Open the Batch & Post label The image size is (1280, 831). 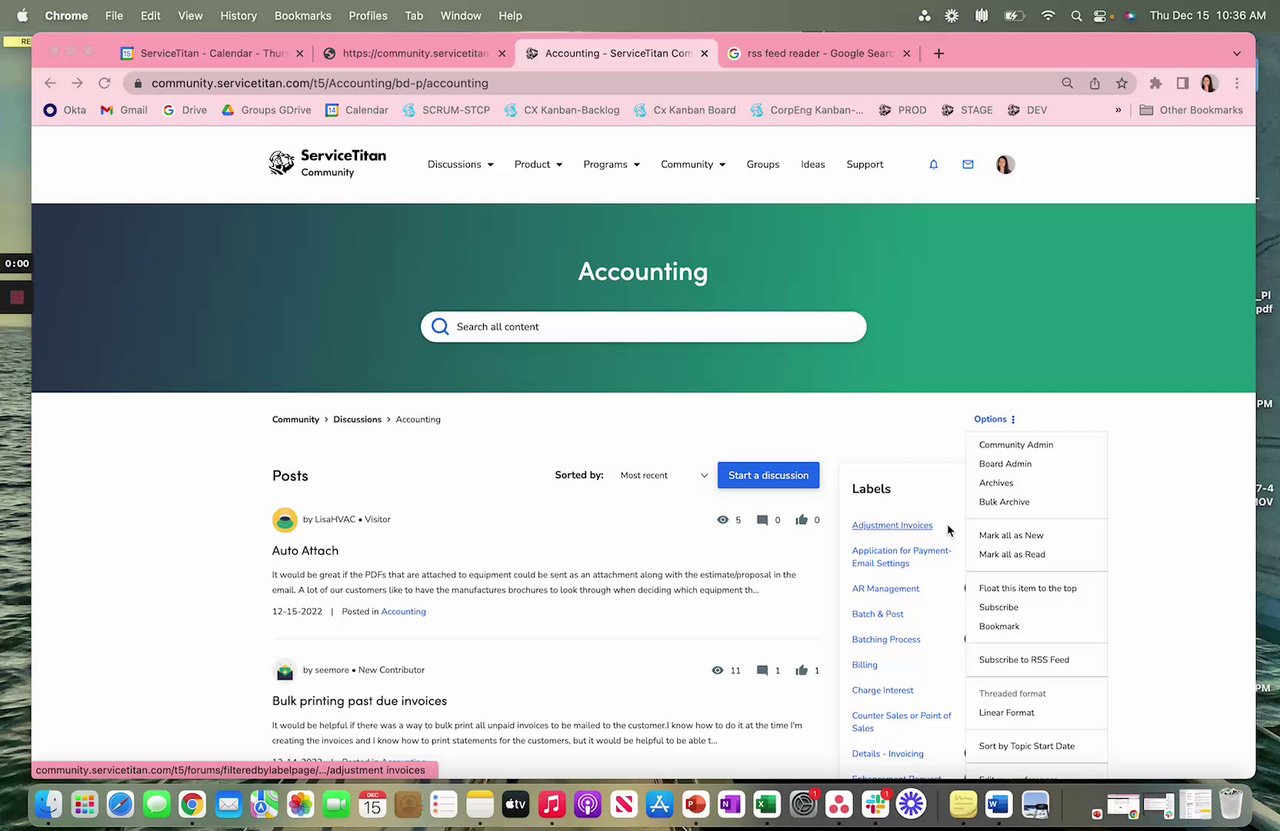click(x=877, y=614)
